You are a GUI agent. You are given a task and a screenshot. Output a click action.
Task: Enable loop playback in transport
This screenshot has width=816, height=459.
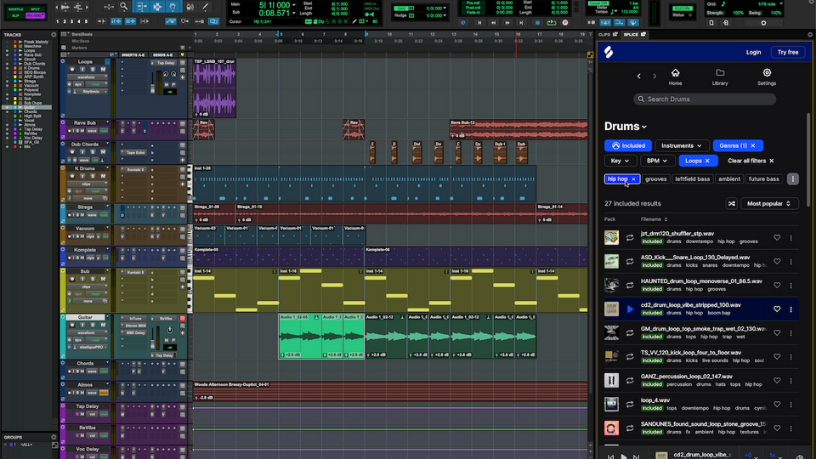point(552,23)
